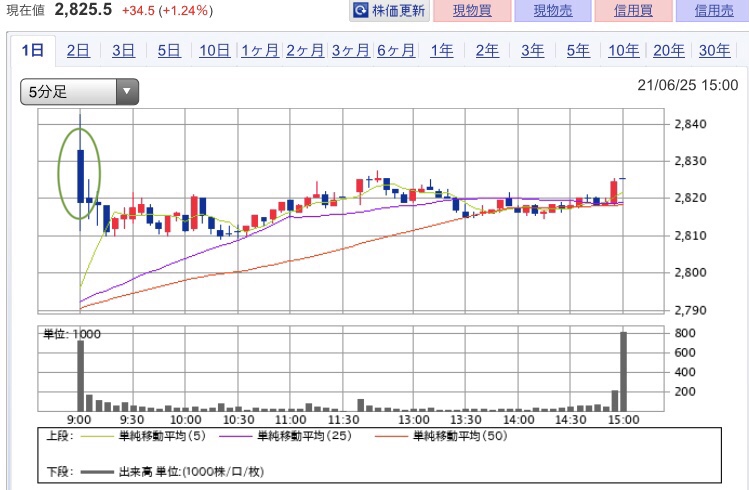The image size is (749, 490).
Task: Open the 信用売 order link
Action: click(714, 10)
